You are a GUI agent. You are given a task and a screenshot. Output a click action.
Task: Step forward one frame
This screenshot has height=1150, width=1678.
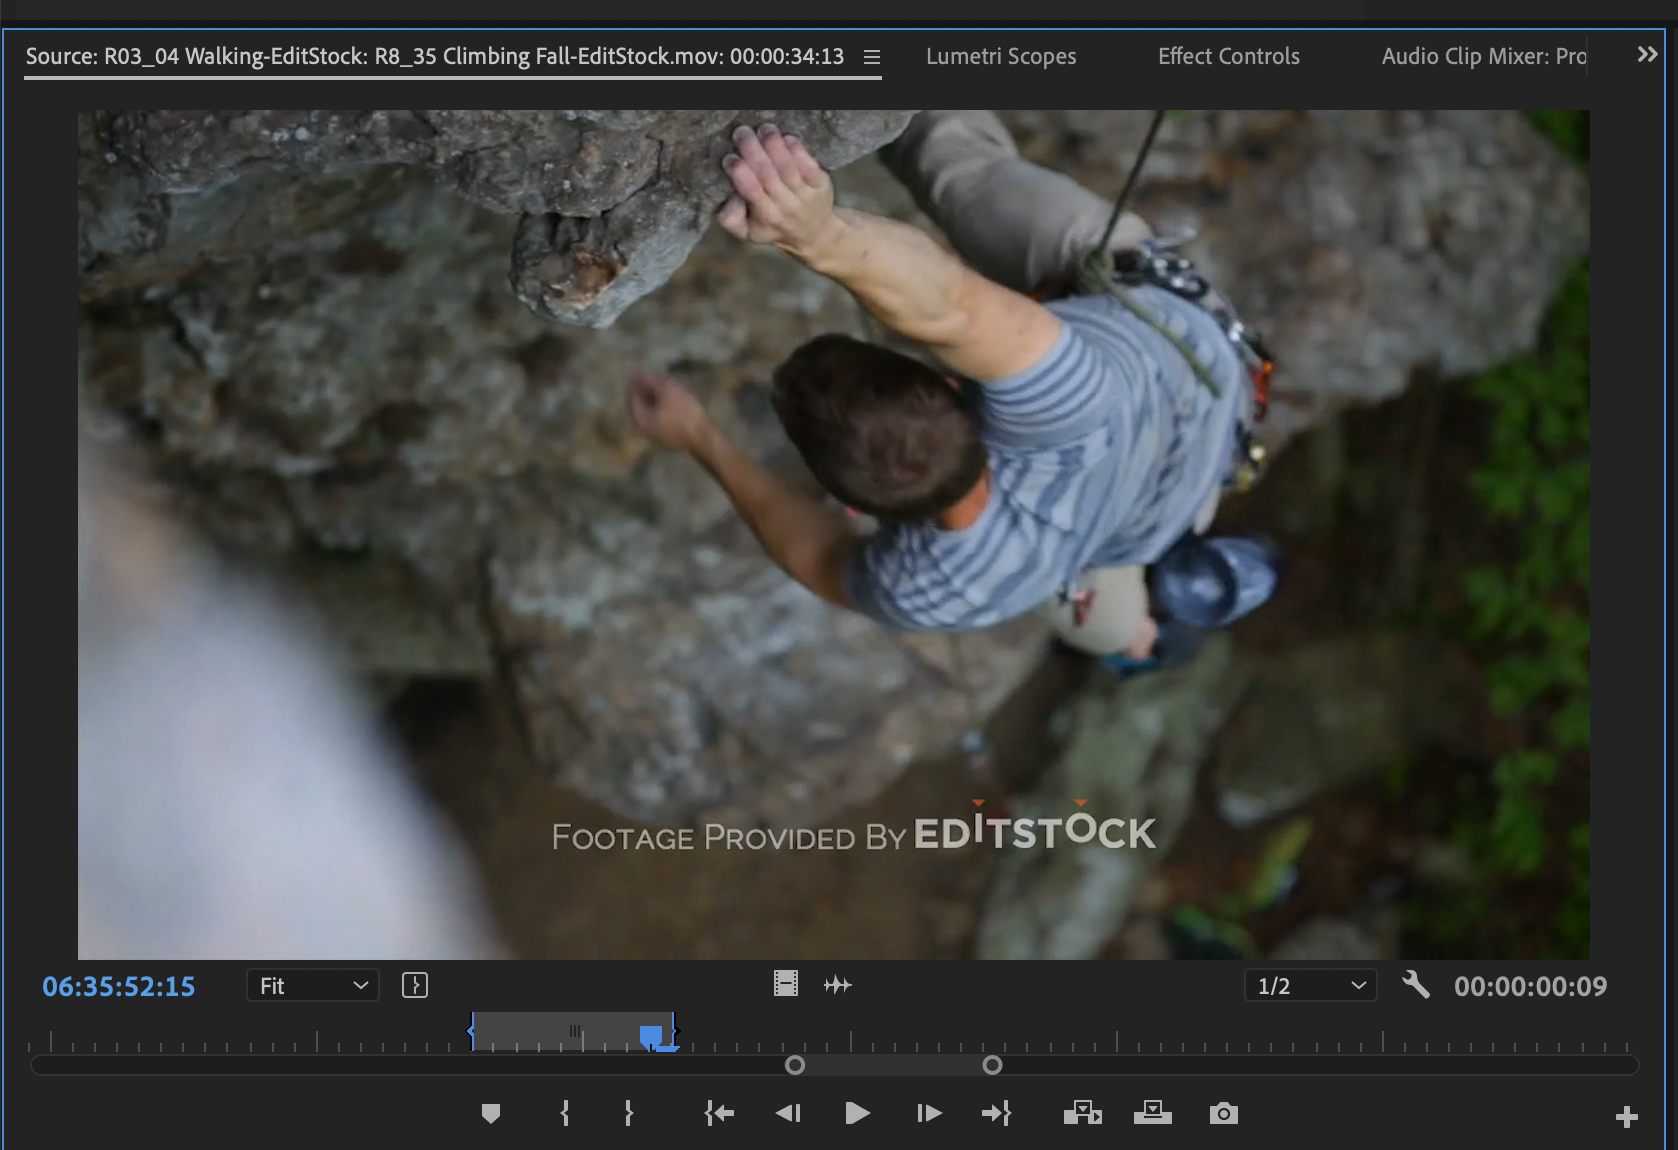click(929, 1113)
